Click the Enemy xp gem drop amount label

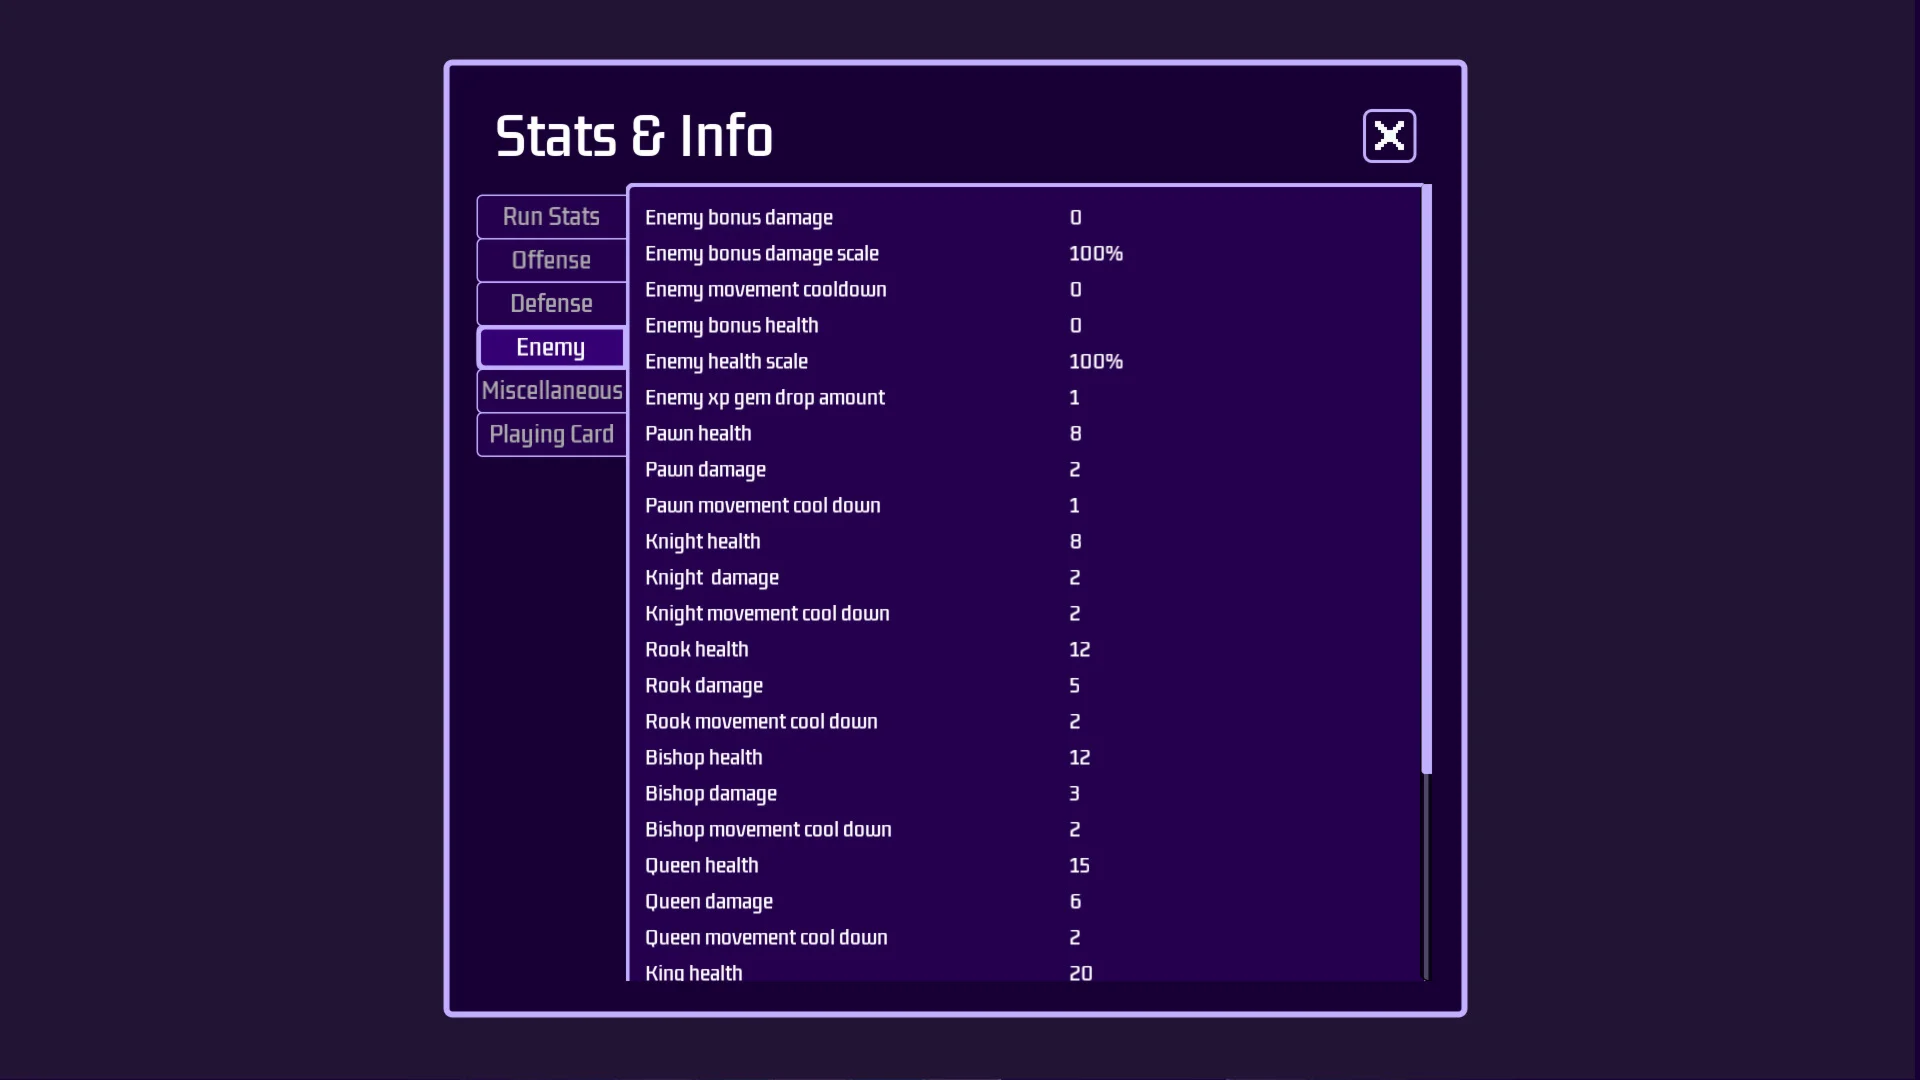click(765, 398)
